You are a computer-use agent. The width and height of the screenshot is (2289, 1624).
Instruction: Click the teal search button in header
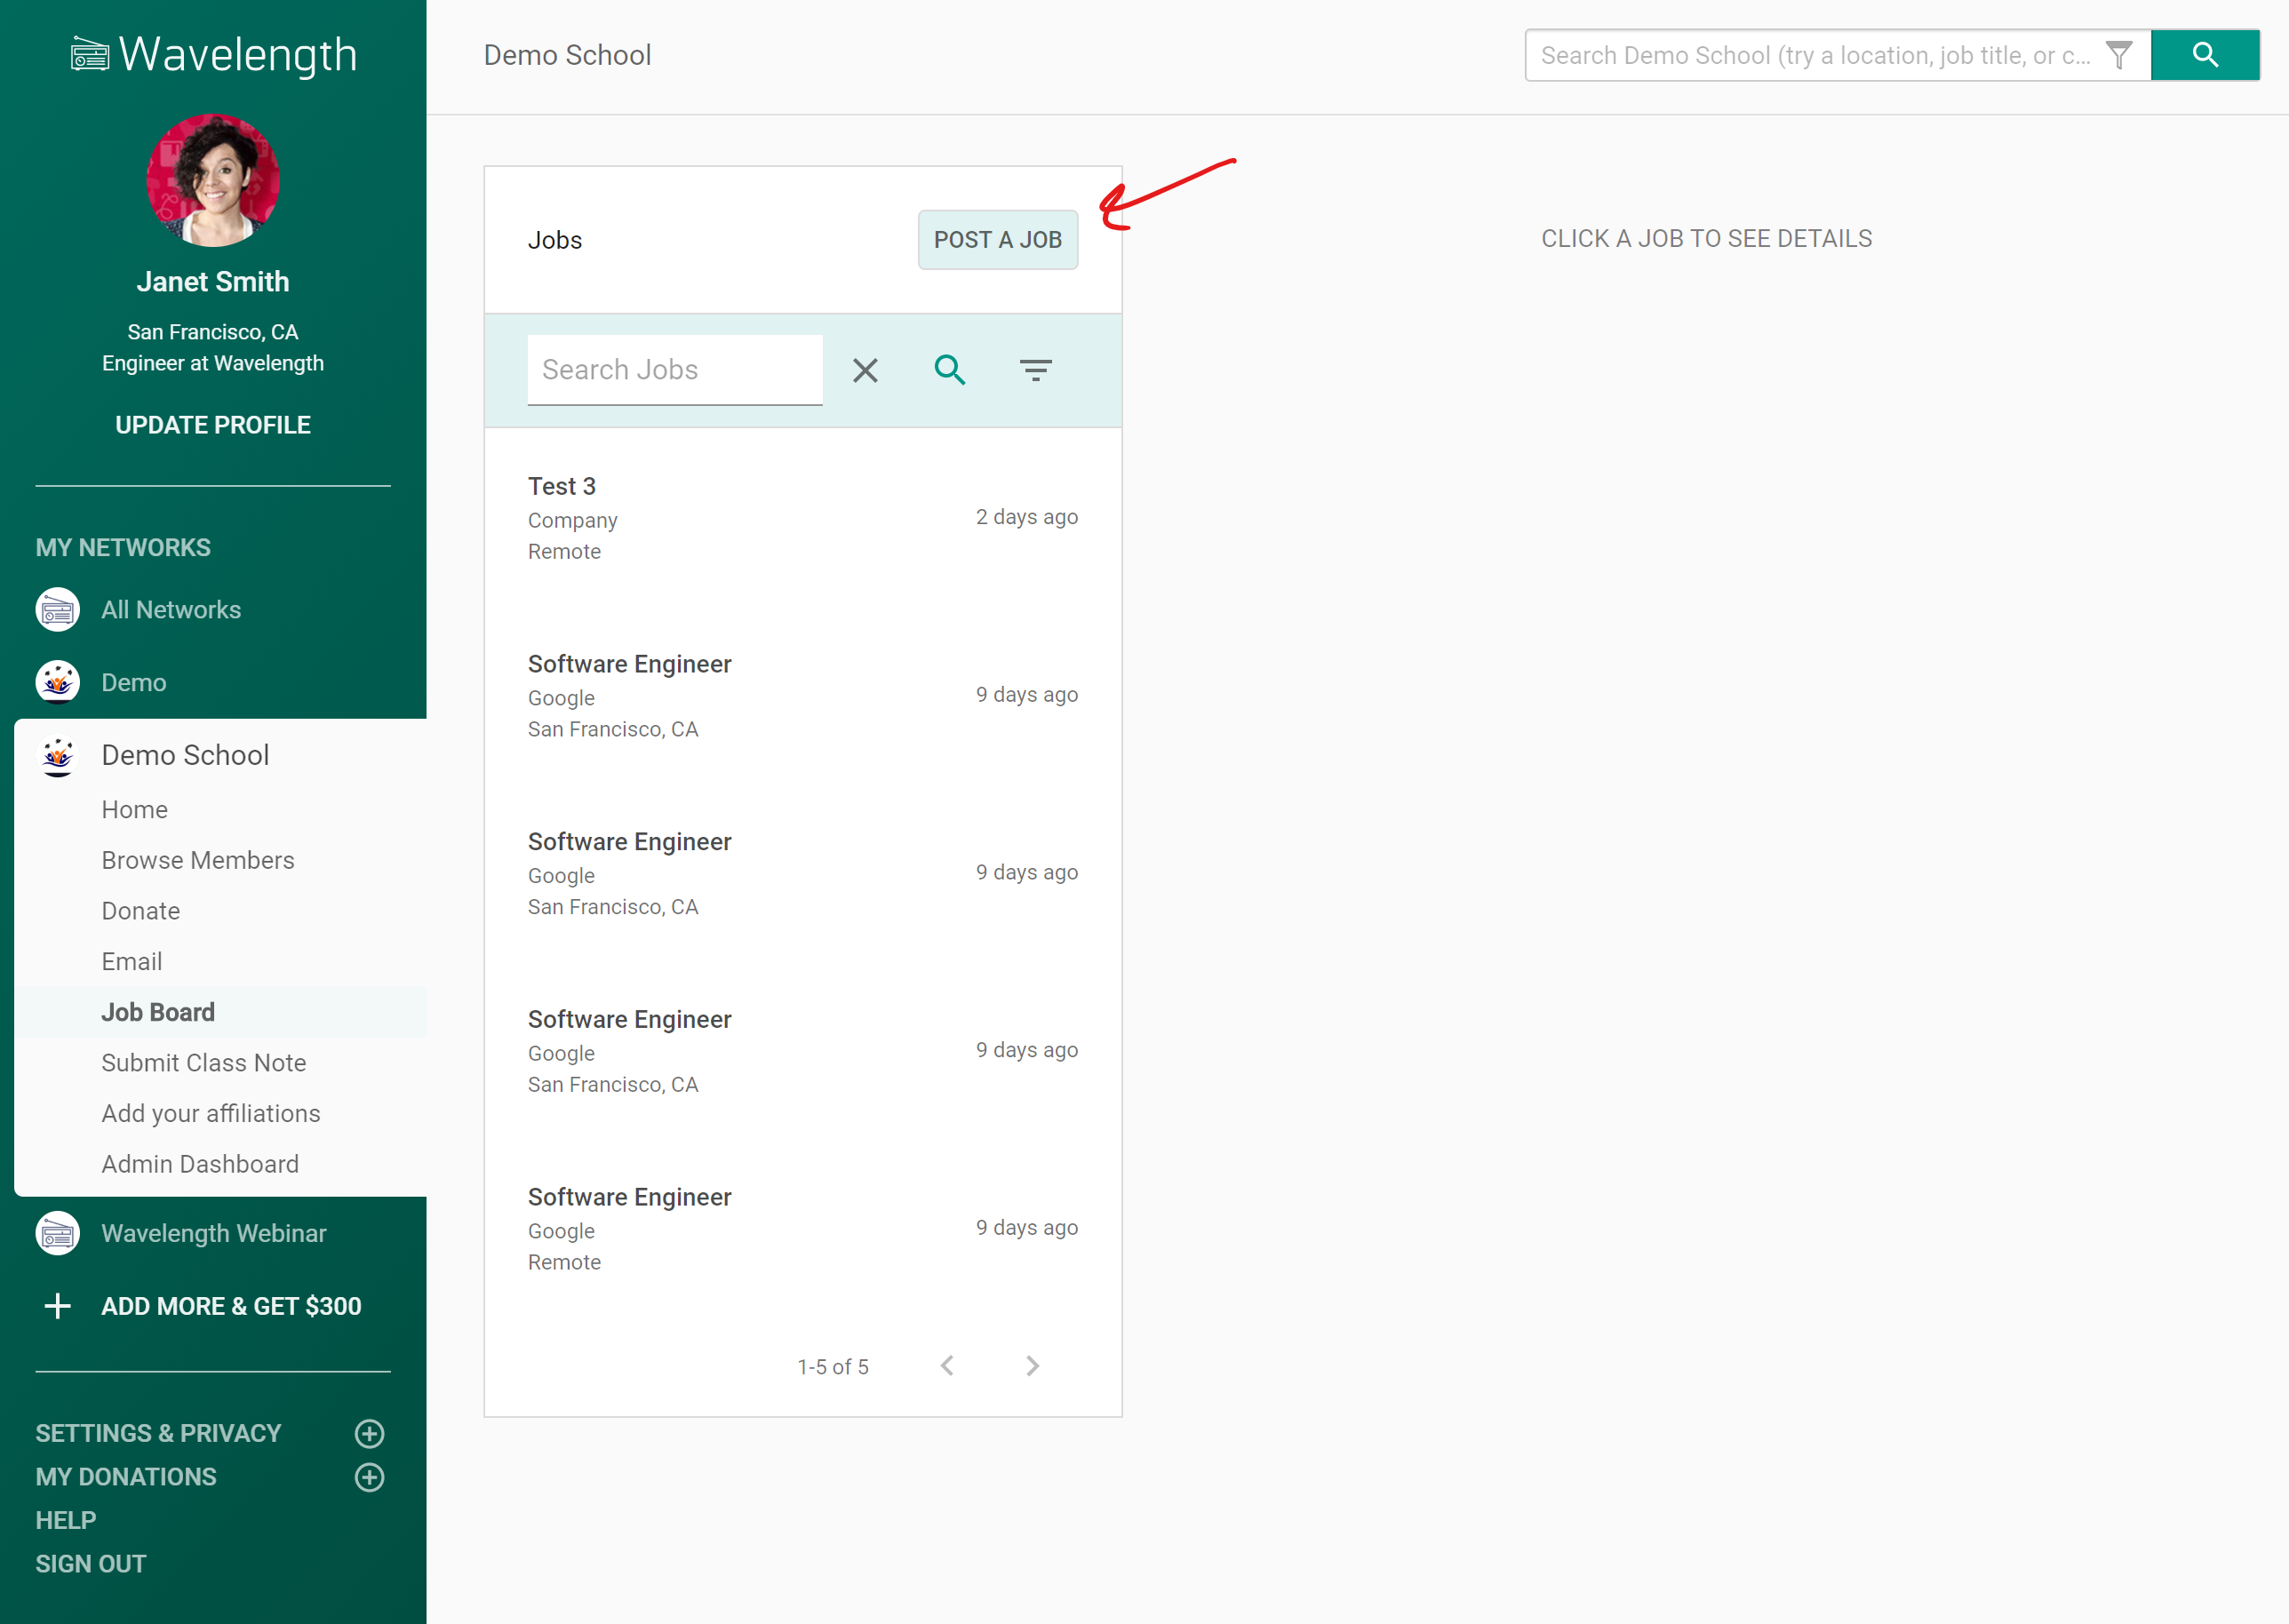tap(2204, 55)
